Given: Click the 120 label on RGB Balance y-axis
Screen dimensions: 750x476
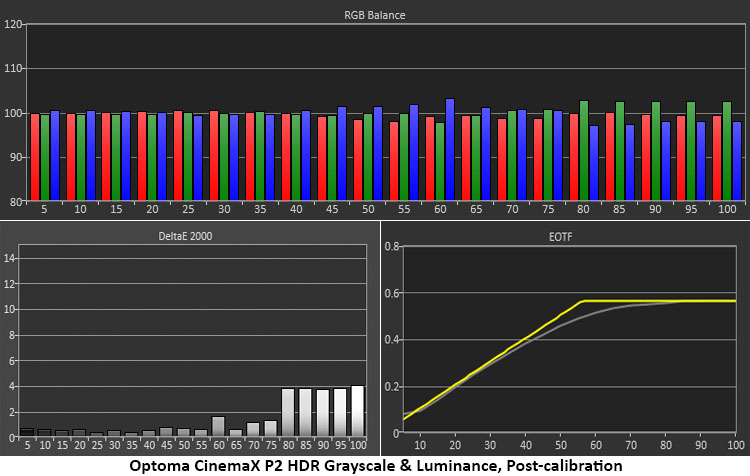Looking at the screenshot, I should click(x=12, y=24).
